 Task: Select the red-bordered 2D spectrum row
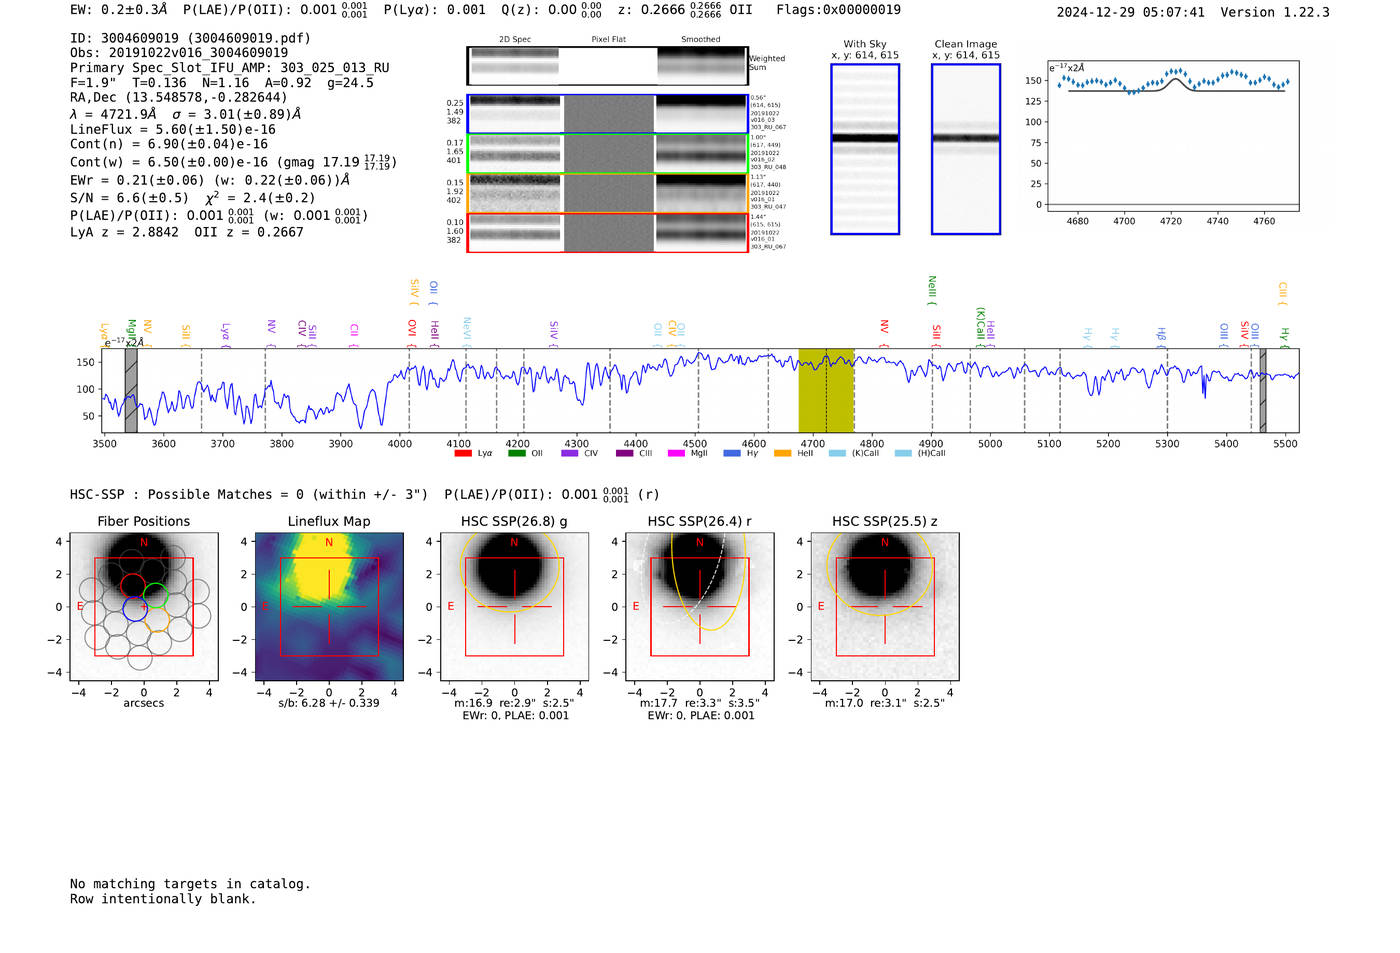coord(608,233)
